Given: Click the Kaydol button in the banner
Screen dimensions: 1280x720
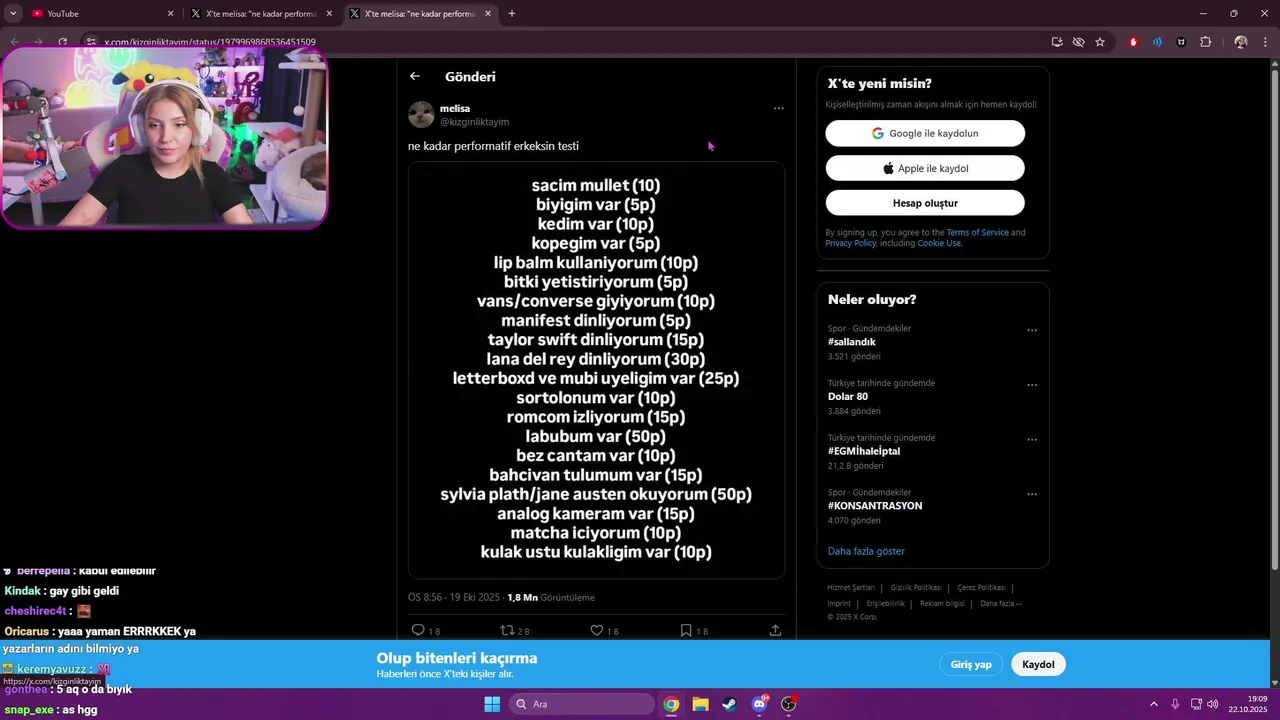Looking at the screenshot, I should point(1038,664).
